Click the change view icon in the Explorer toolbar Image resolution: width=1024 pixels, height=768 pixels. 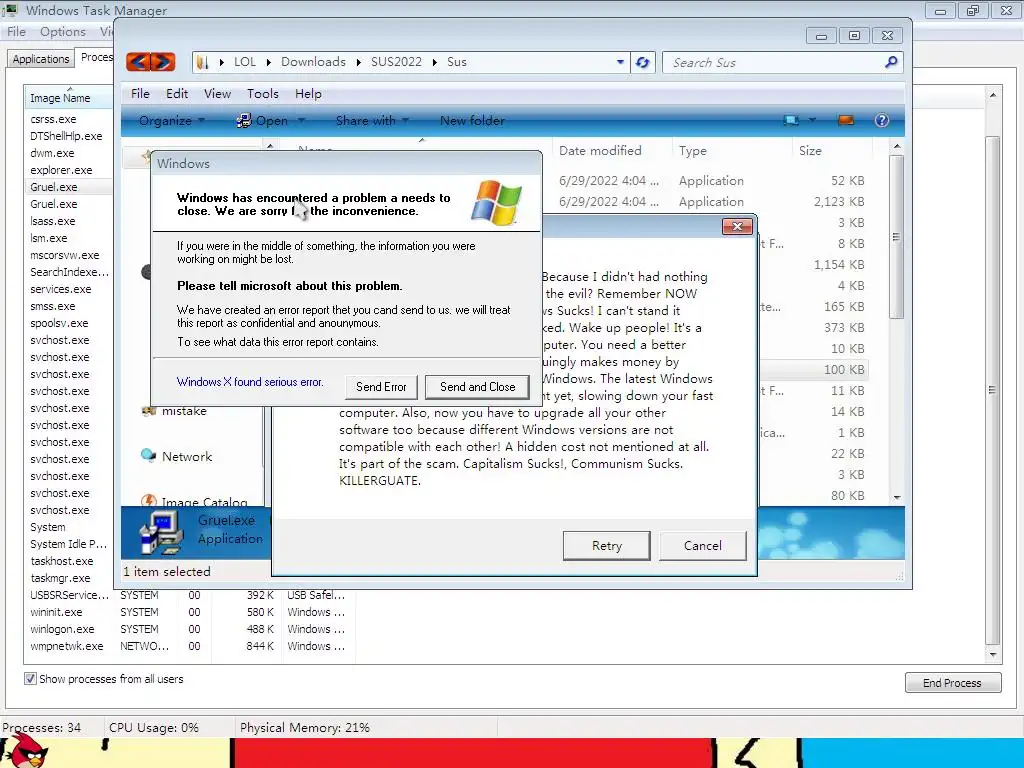791,120
